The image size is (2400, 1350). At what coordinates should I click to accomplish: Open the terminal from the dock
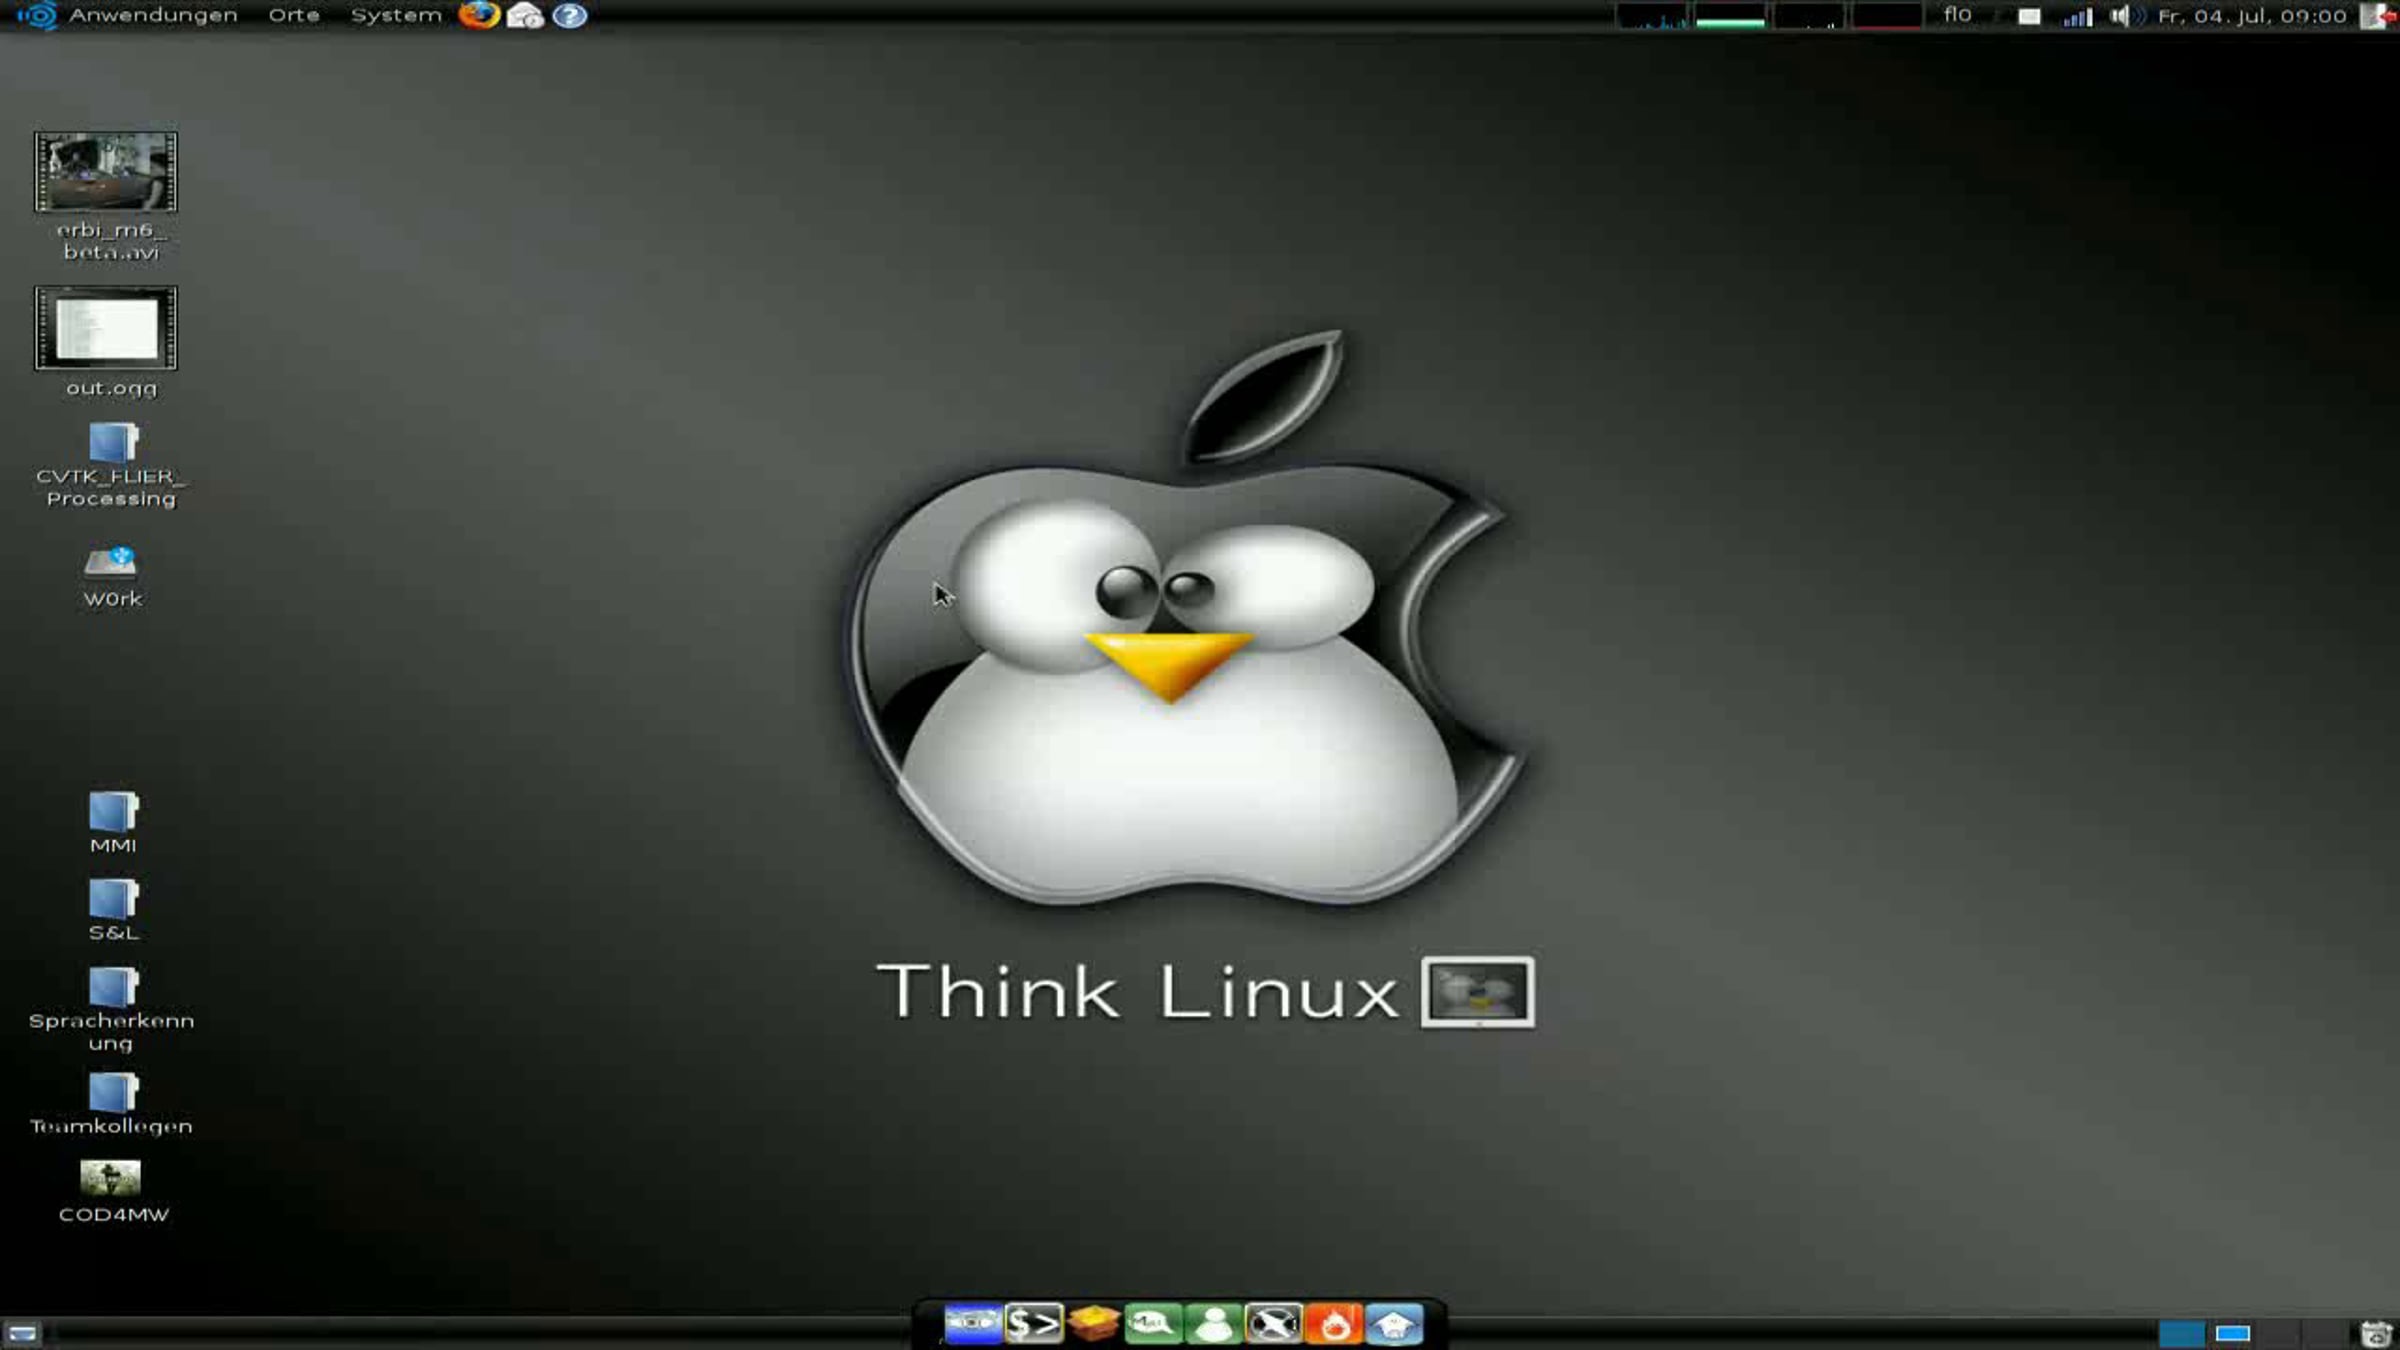[x=1033, y=1324]
